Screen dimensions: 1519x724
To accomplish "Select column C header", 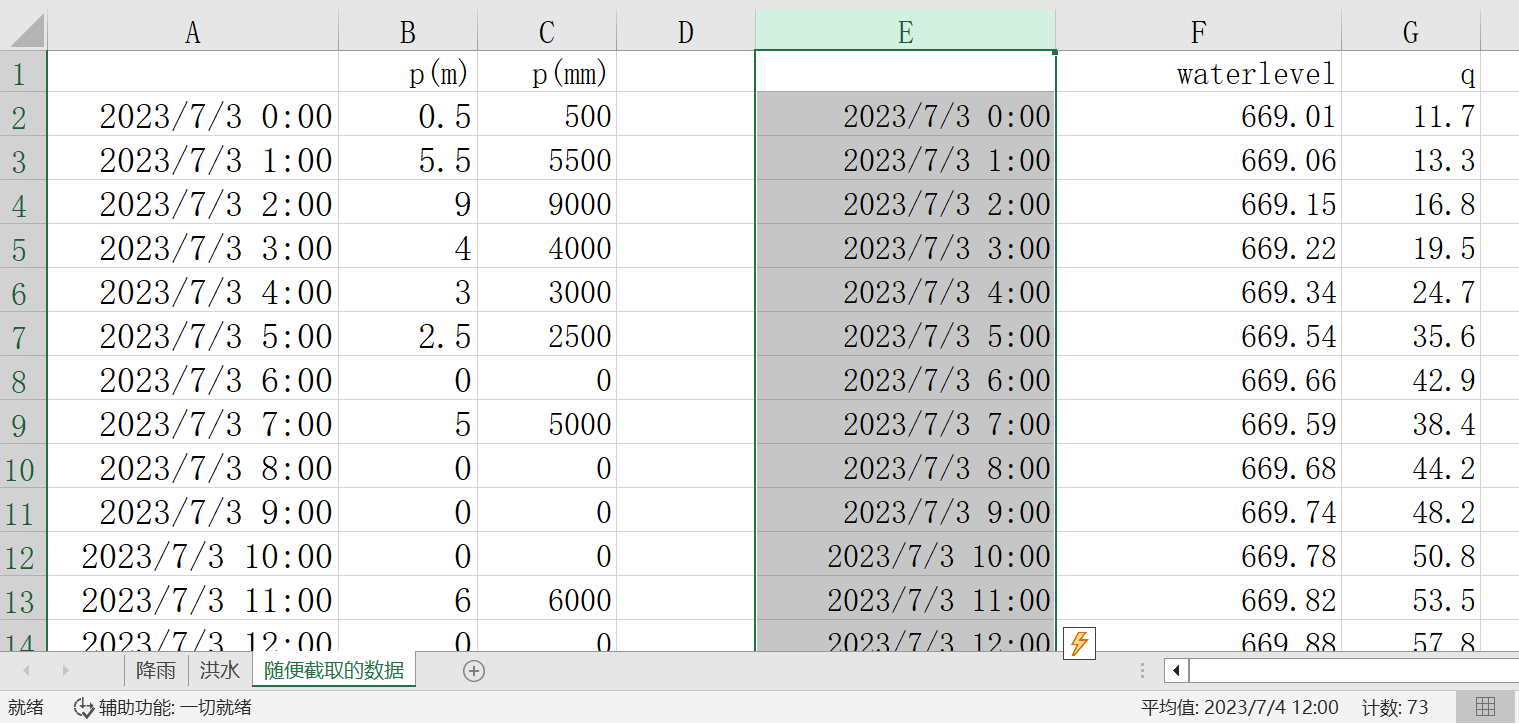I will pyautogui.click(x=547, y=32).
